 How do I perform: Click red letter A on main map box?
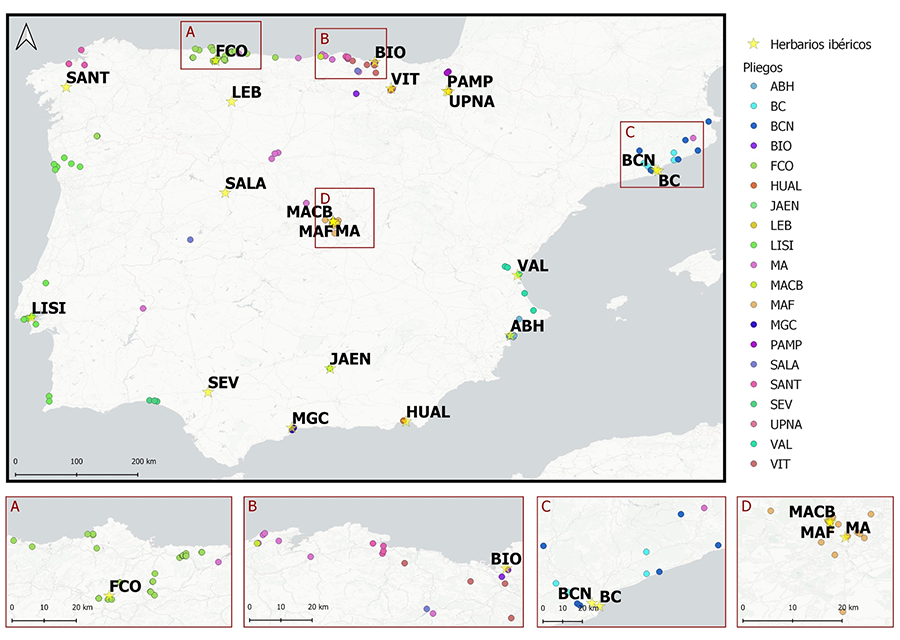click(190, 32)
